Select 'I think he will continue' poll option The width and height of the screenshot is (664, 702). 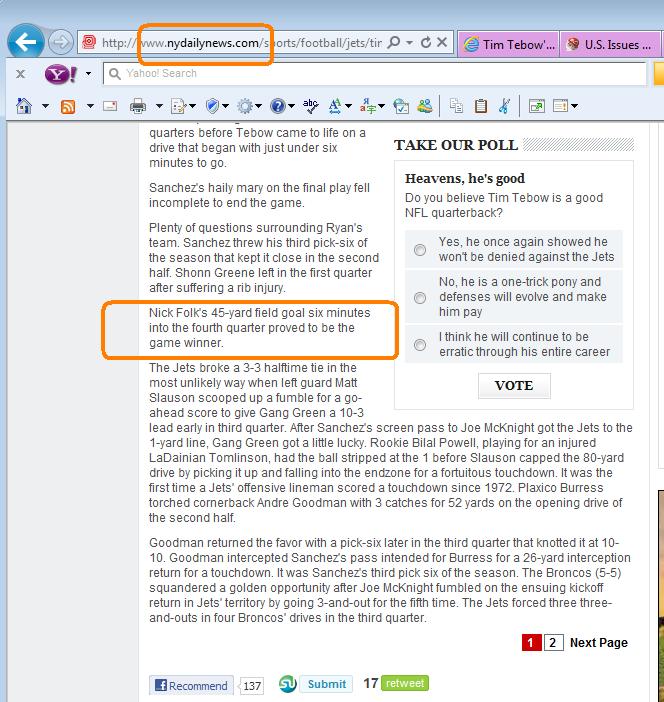[x=420, y=345]
